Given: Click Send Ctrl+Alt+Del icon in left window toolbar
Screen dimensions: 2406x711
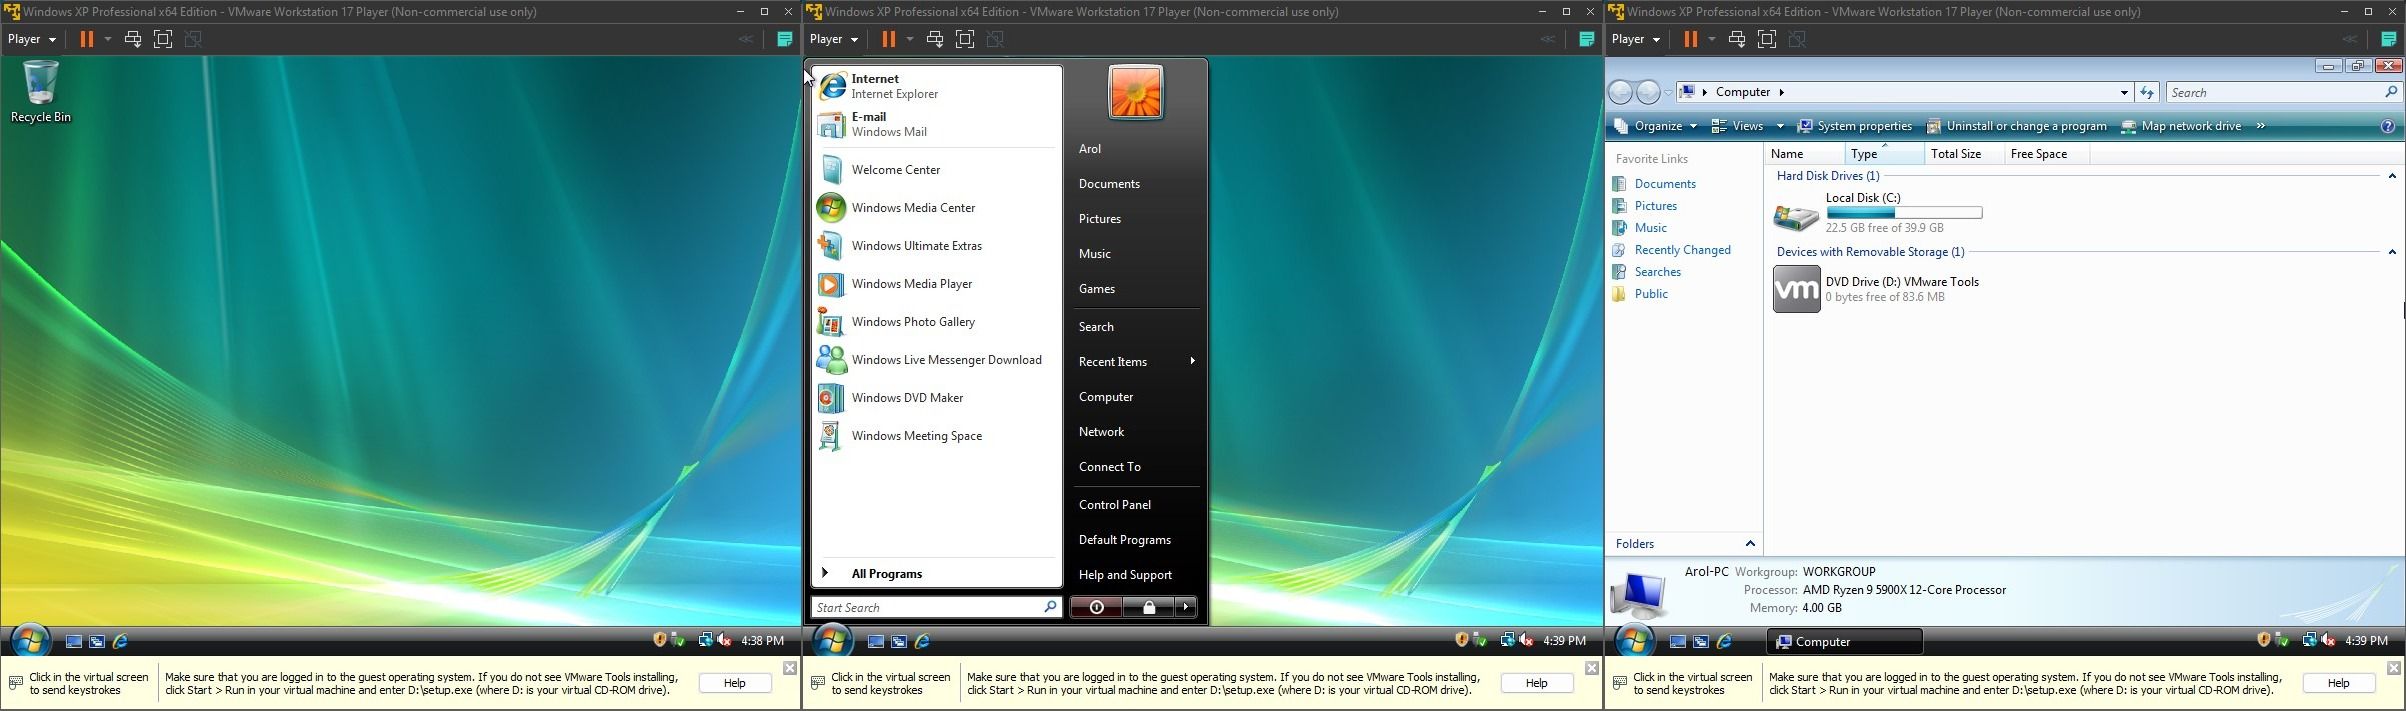Looking at the screenshot, I should tap(132, 39).
